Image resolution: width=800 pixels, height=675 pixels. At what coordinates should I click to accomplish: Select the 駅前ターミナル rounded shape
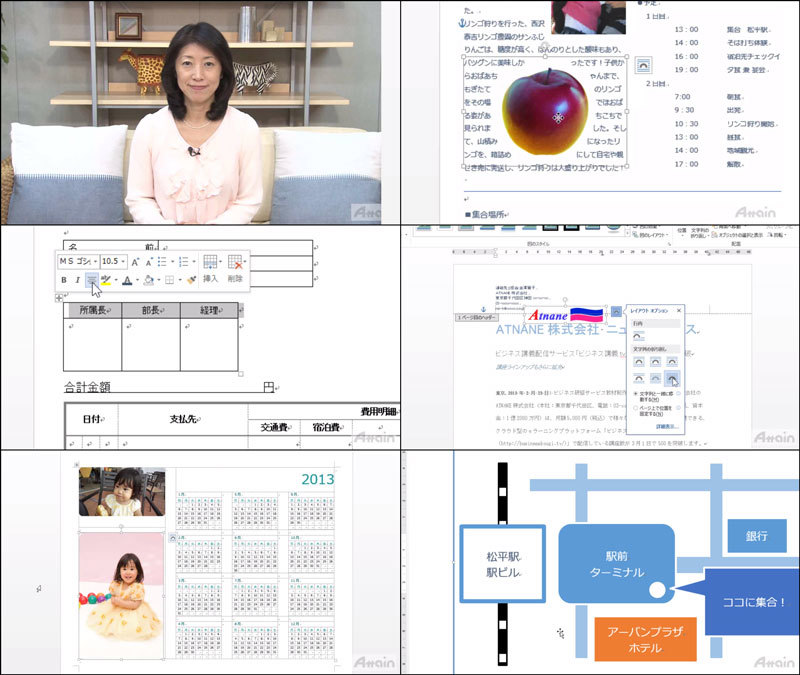point(616,564)
